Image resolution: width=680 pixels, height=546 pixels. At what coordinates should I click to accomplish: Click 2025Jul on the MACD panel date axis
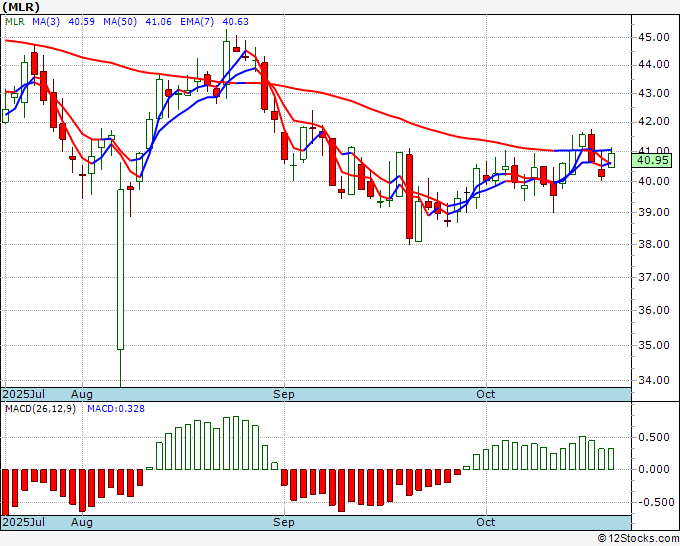[x=24, y=522]
